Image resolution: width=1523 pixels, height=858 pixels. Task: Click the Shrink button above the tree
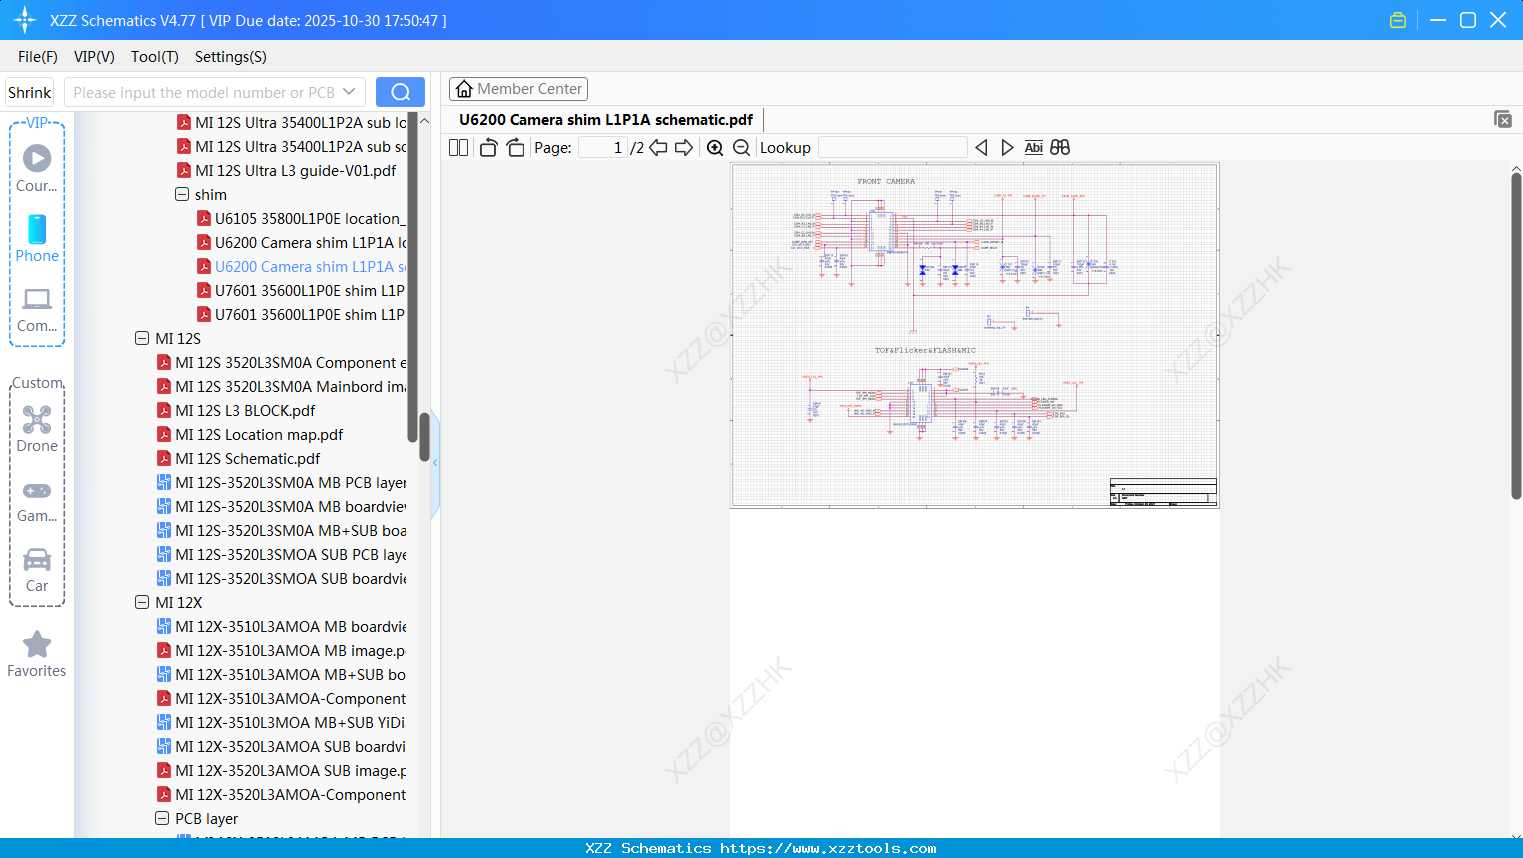29,91
